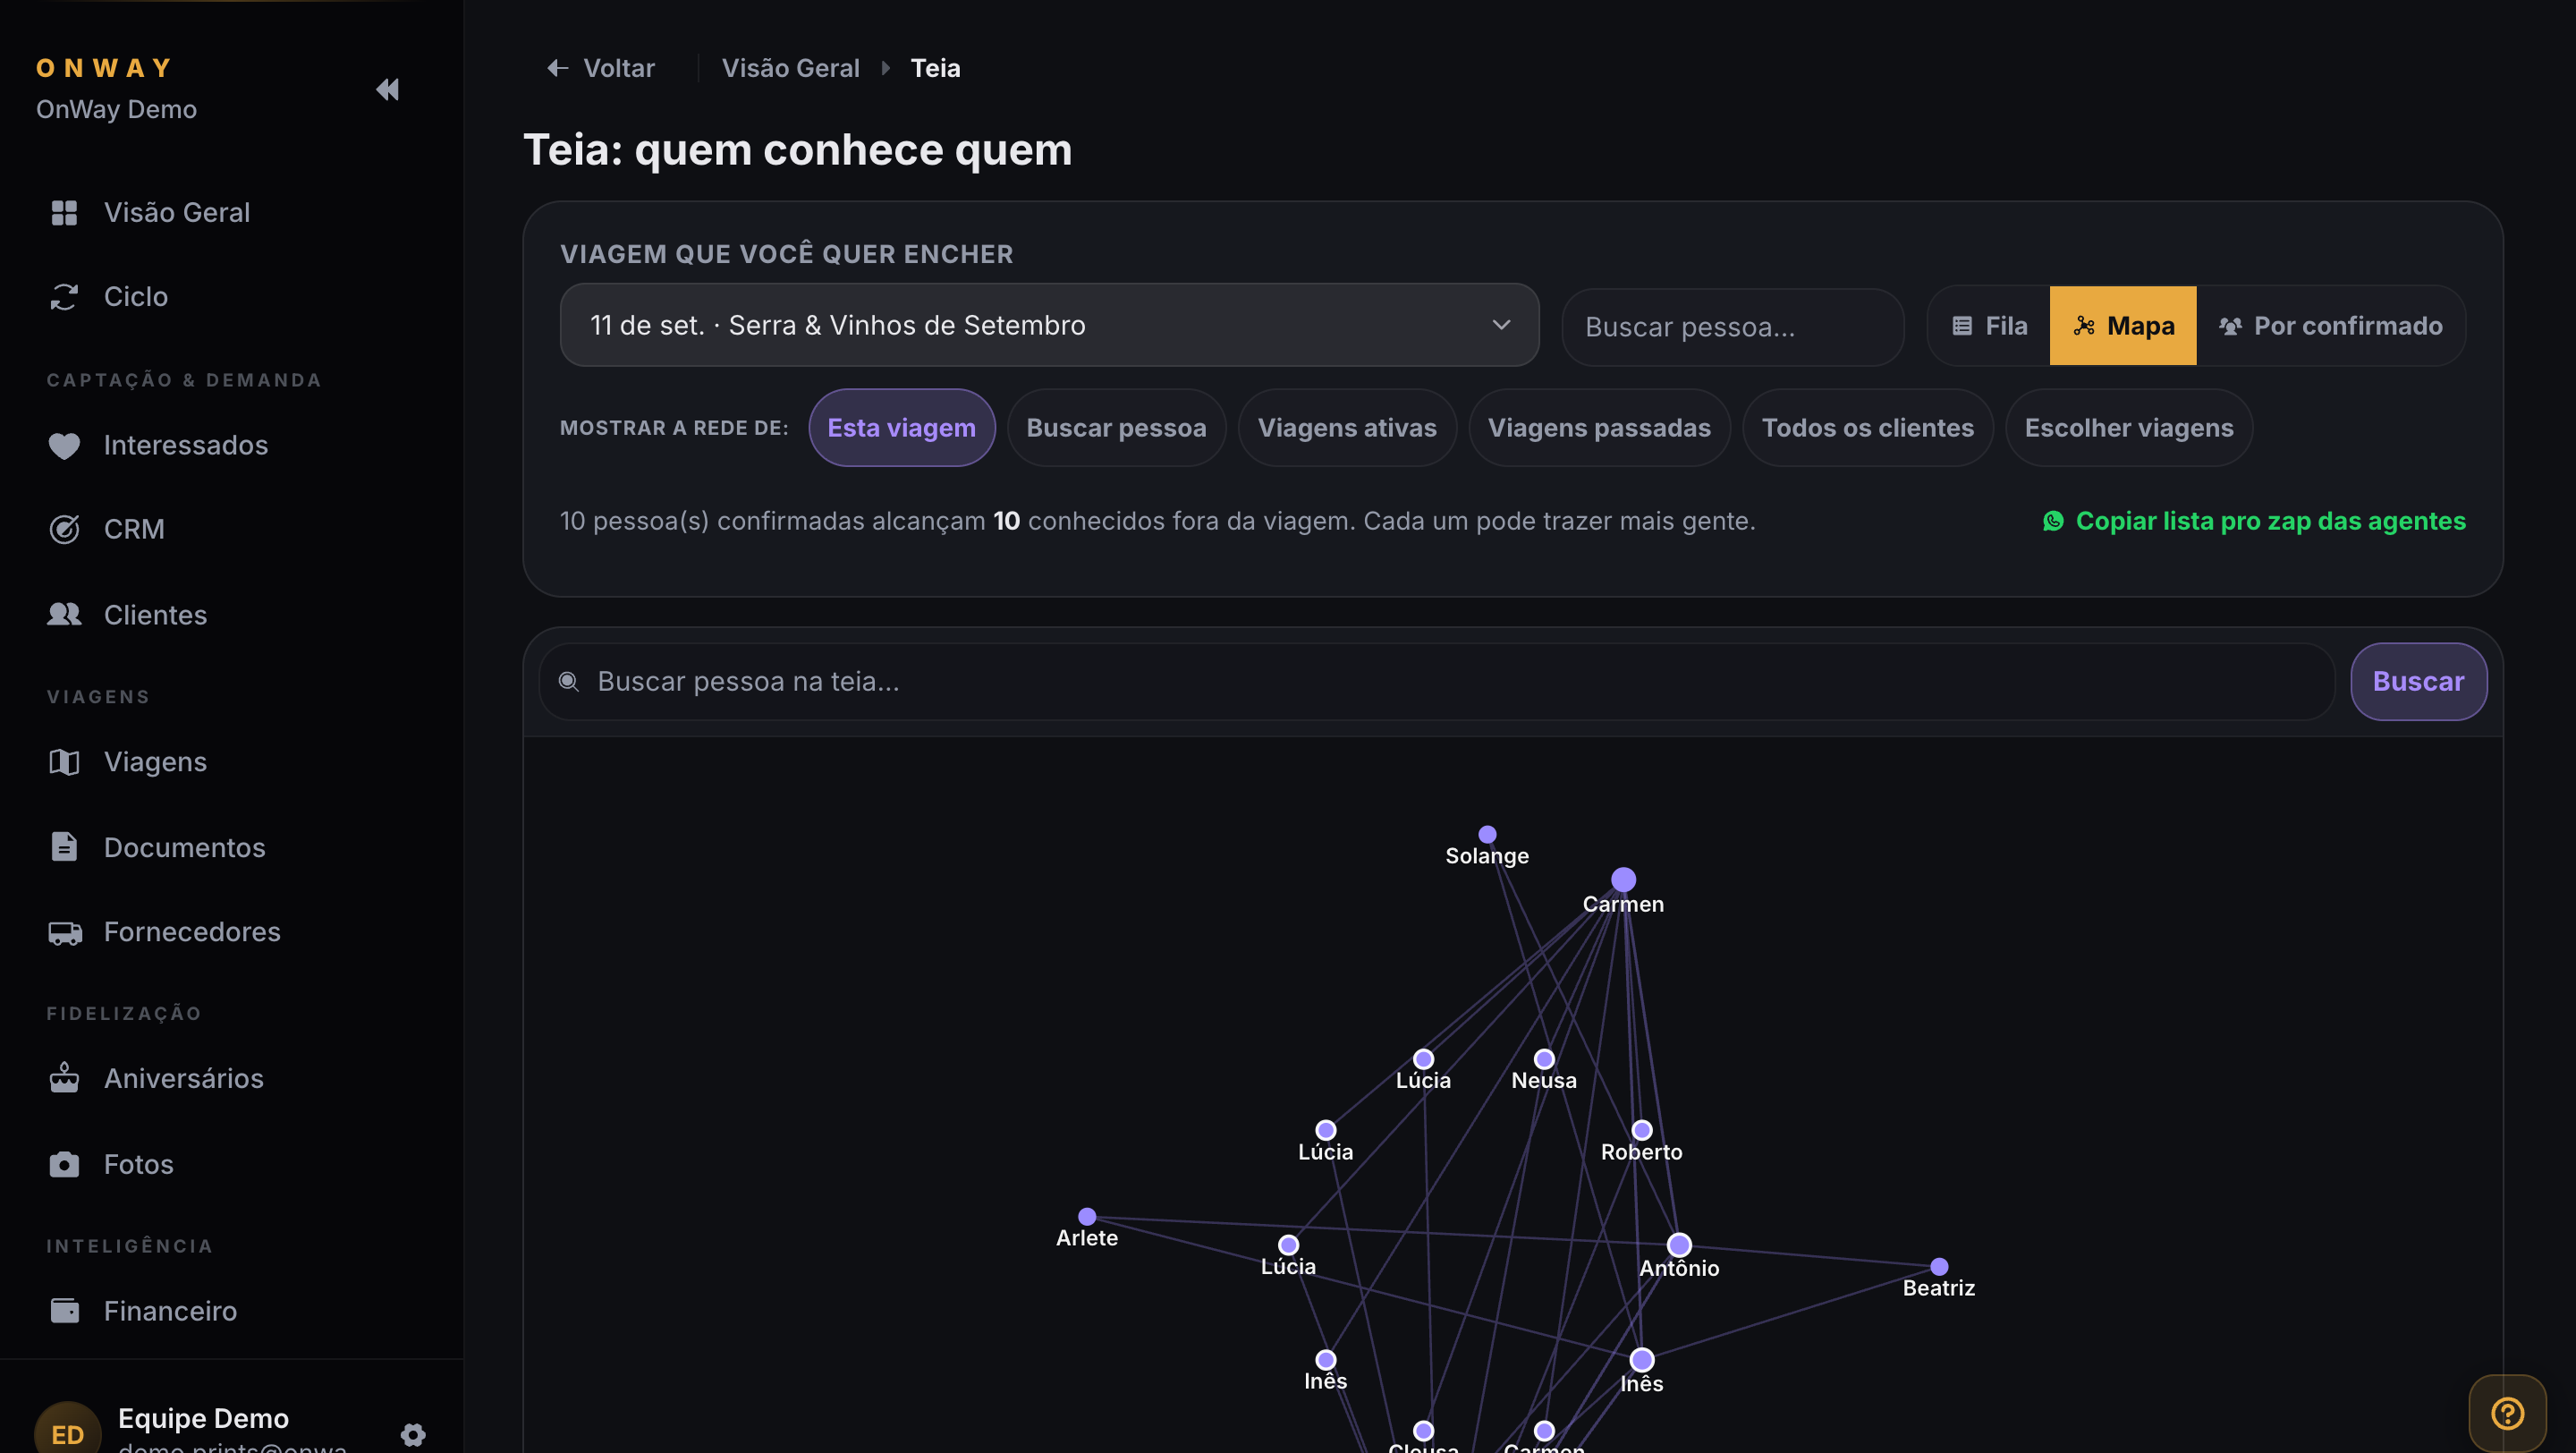Viewport: 2576px width, 1453px height.
Task: Go to Clientes in the sidebar
Action: (x=156, y=614)
